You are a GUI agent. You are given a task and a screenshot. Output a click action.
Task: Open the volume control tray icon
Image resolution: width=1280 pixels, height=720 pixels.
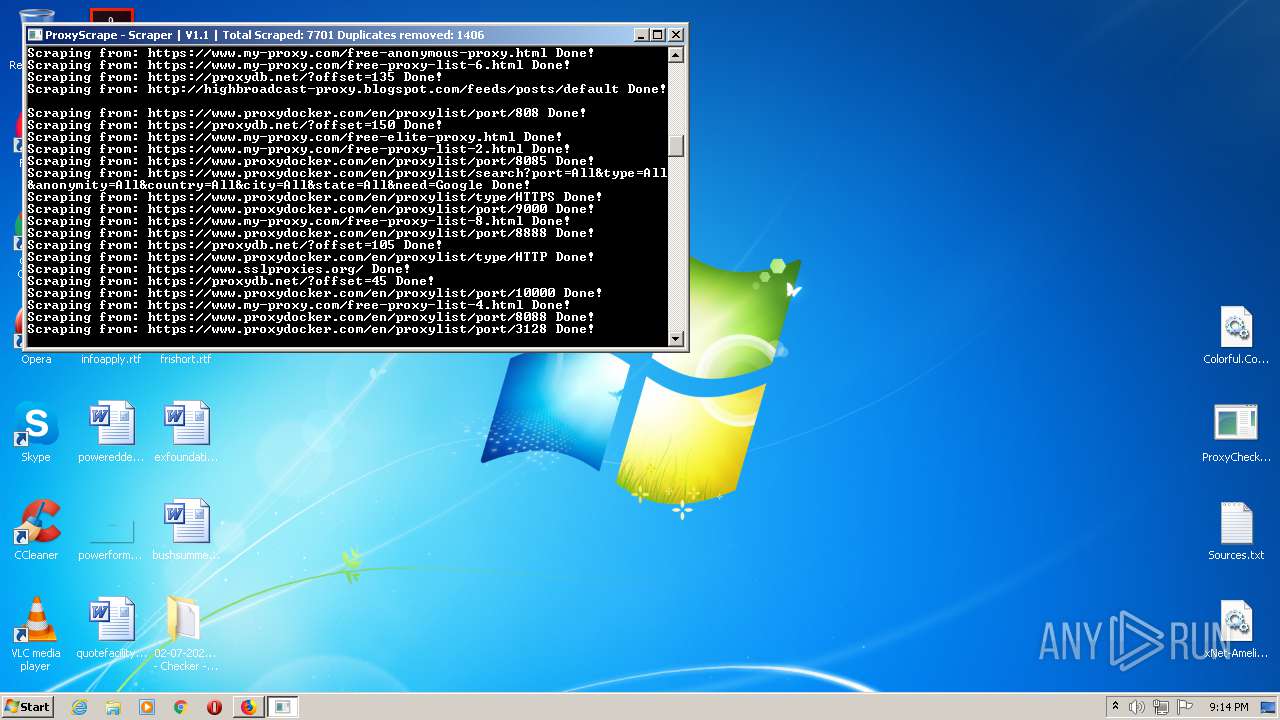(1137, 707)
